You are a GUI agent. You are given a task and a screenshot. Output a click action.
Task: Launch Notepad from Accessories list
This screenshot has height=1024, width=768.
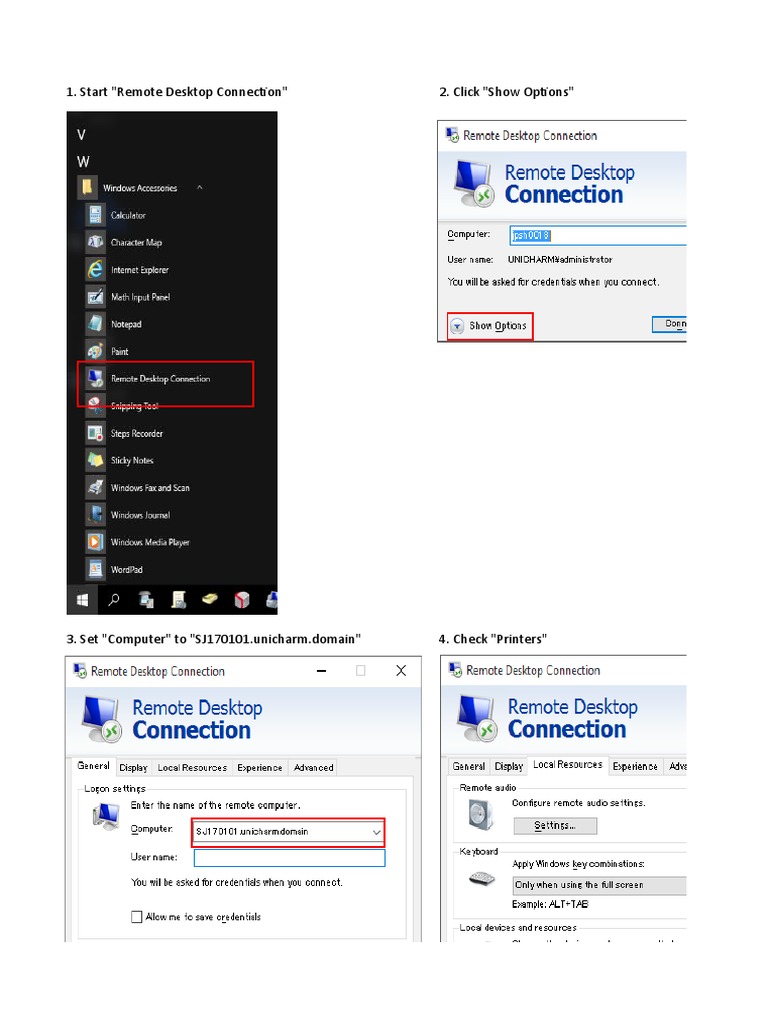(x=126, y=325)
